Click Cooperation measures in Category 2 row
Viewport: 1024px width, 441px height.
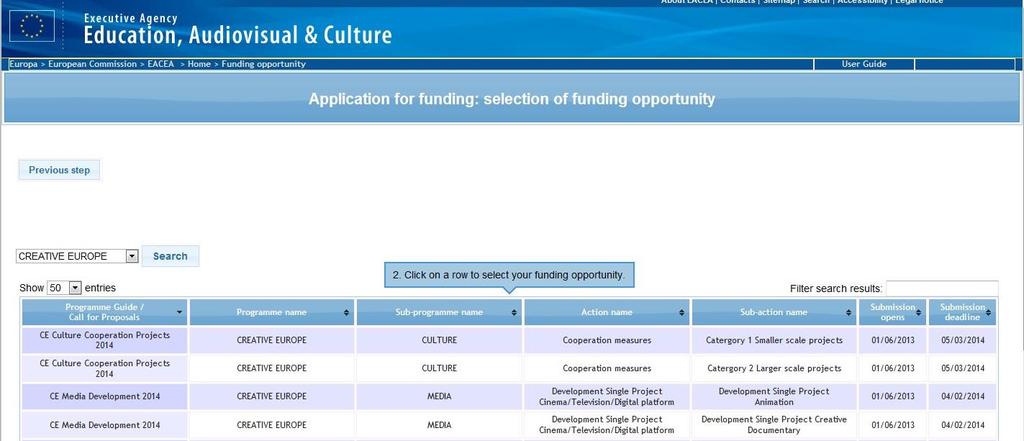pyautogui.click(x=607, y=368)
